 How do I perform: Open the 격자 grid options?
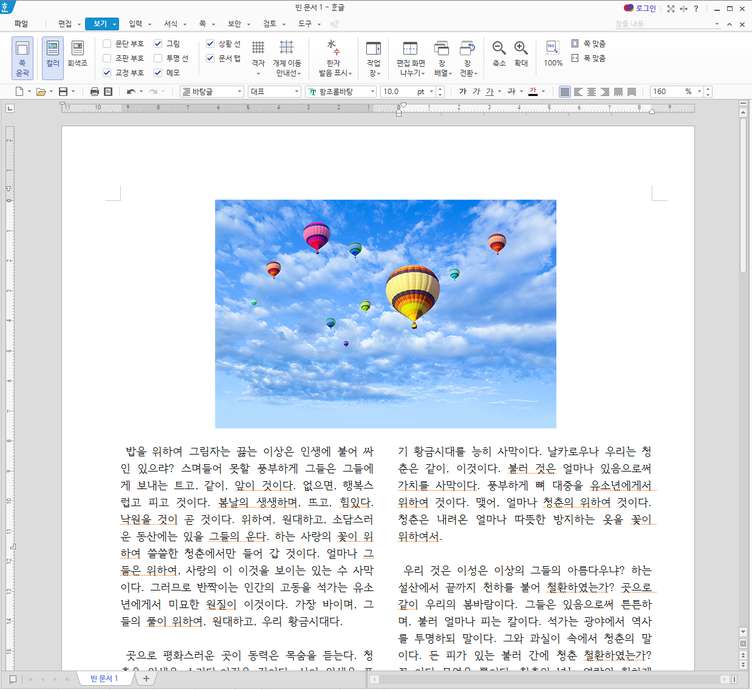tap(258, 58)
